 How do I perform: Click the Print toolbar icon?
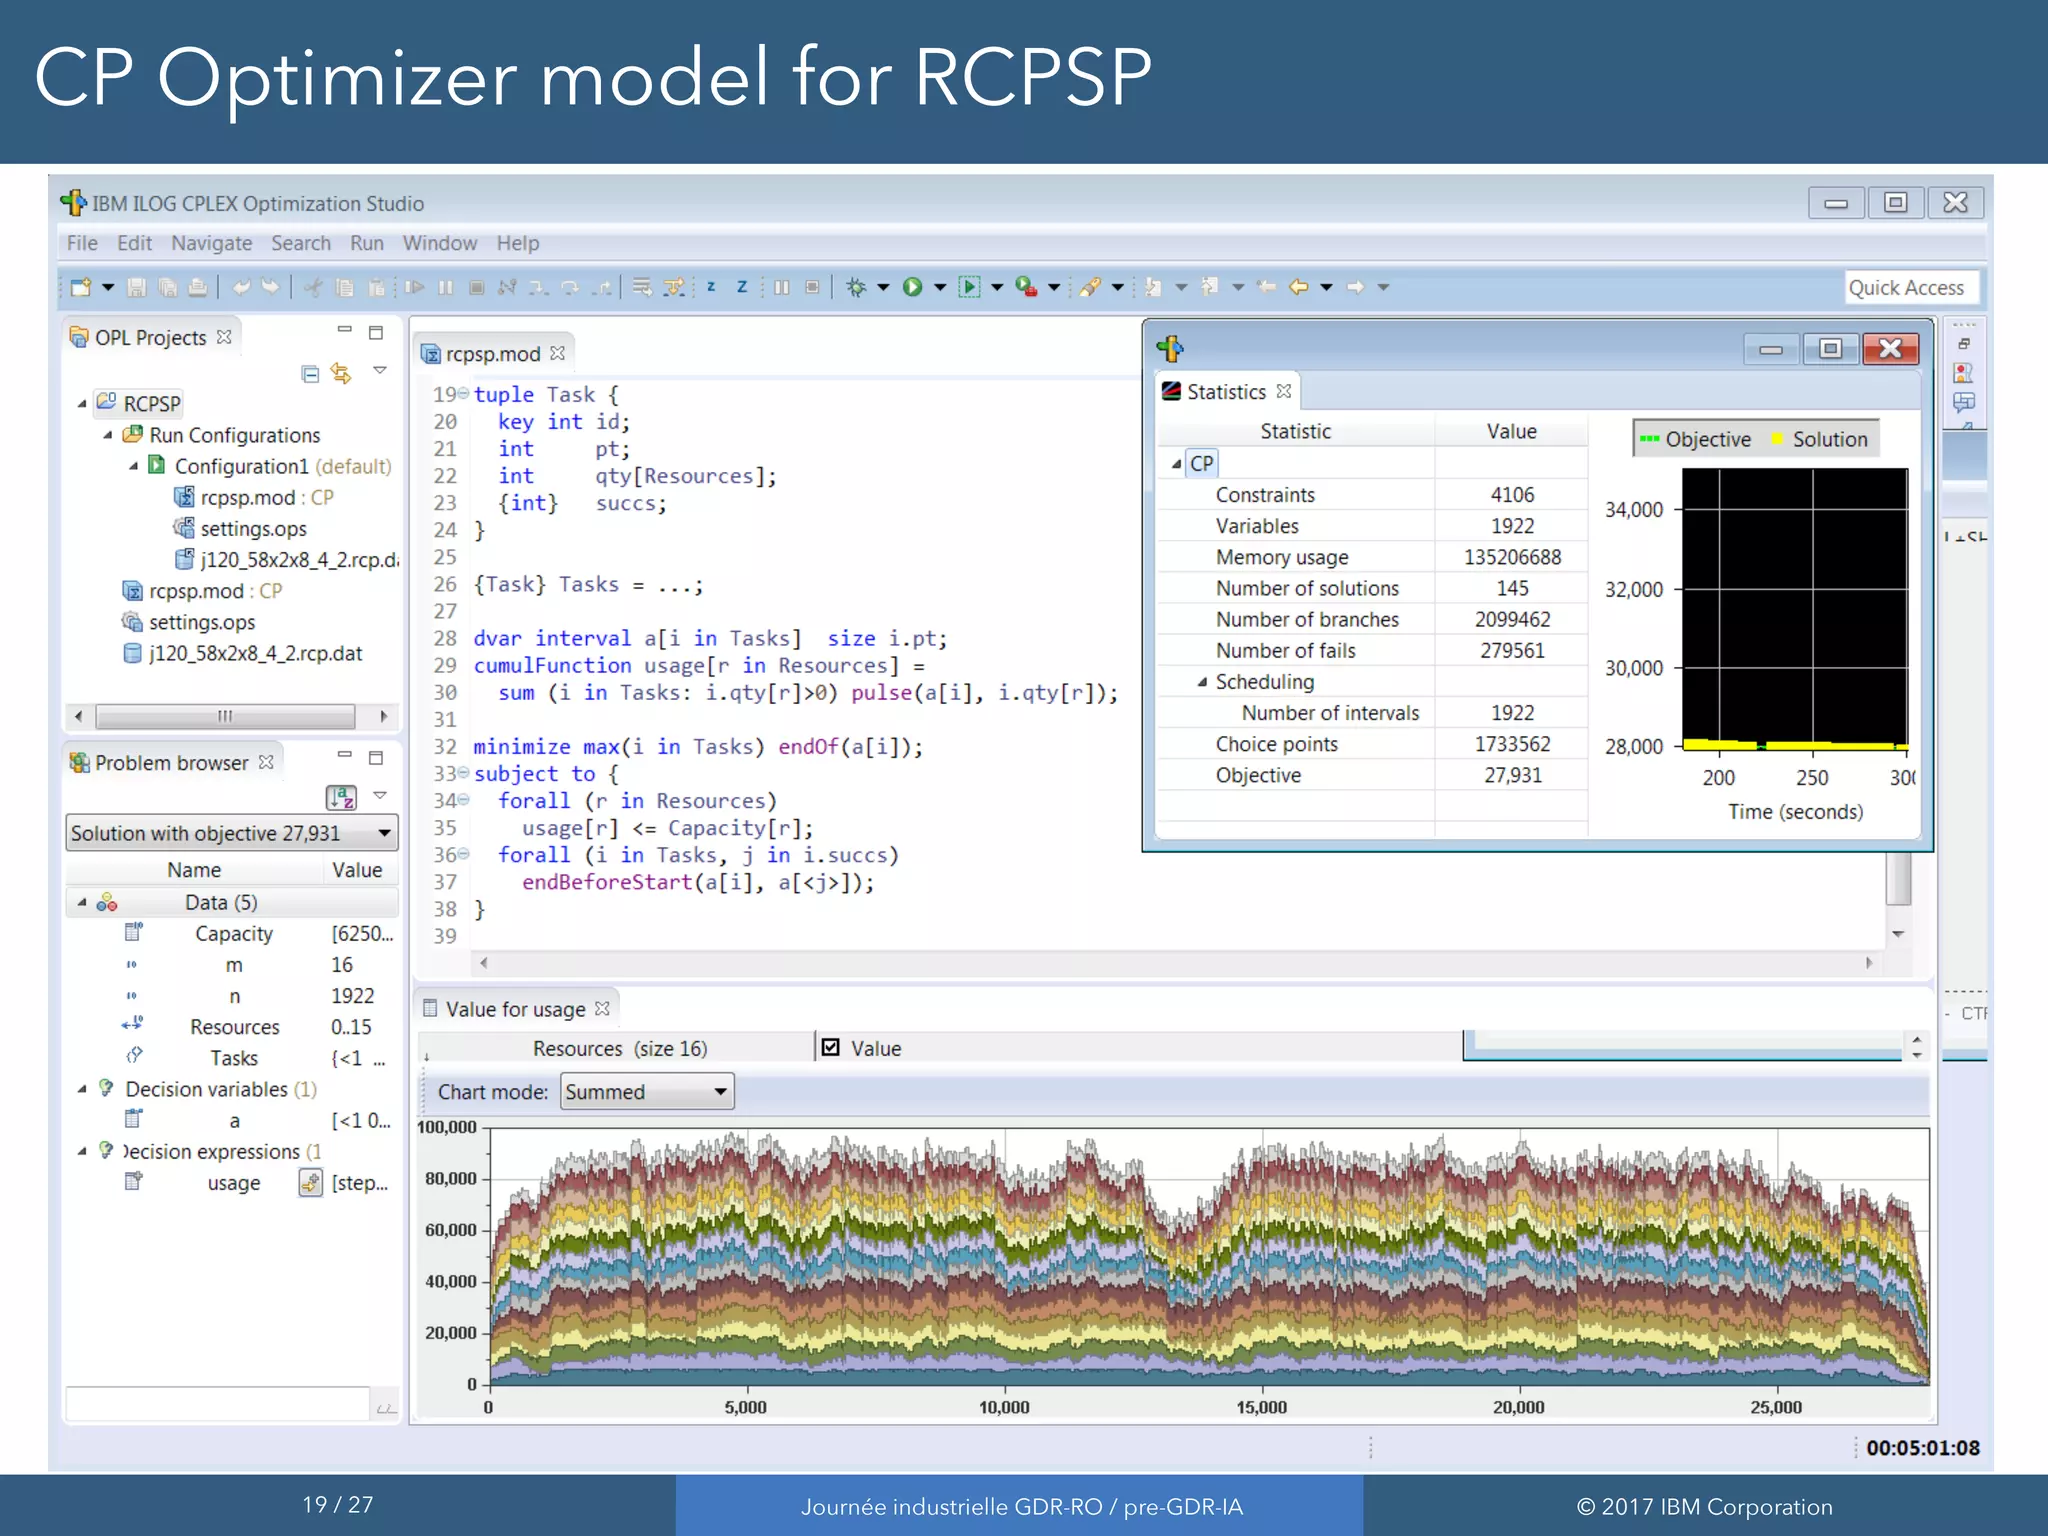[198, 288]
